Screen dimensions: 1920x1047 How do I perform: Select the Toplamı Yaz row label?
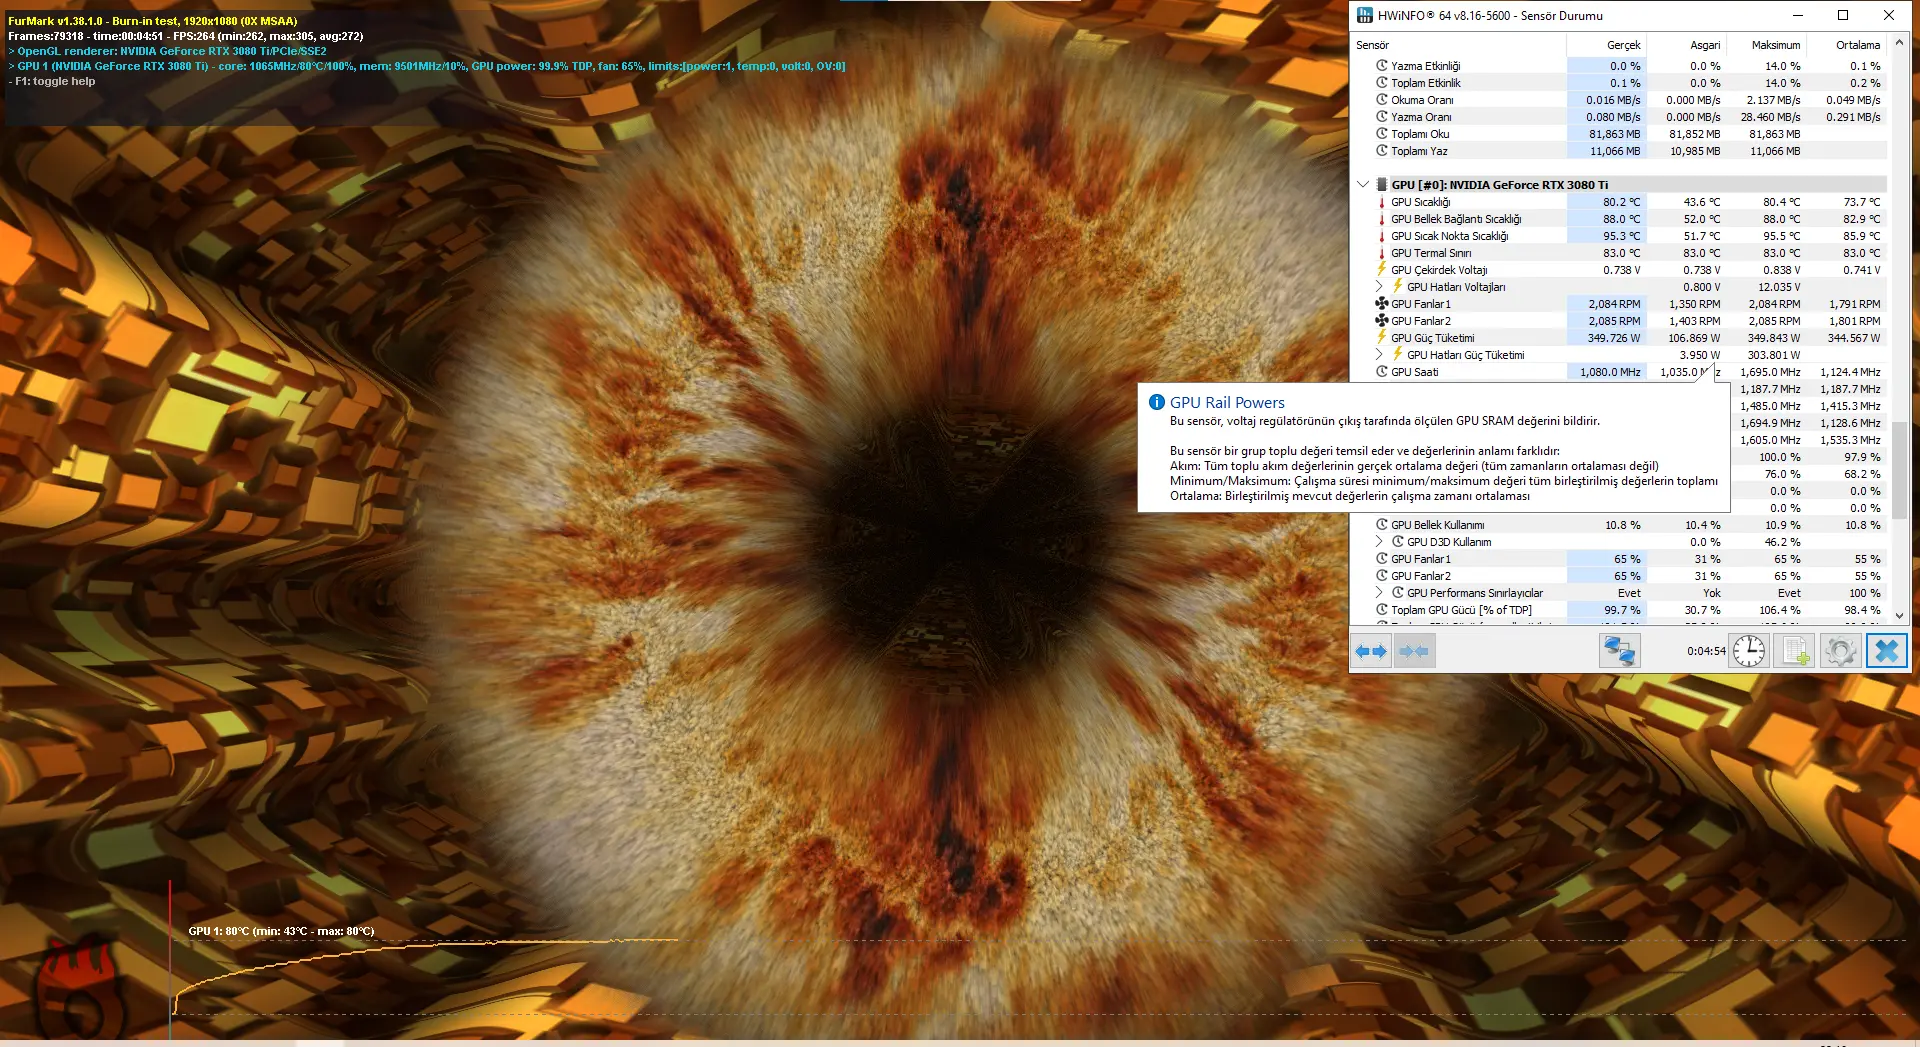click(1419, 151)
